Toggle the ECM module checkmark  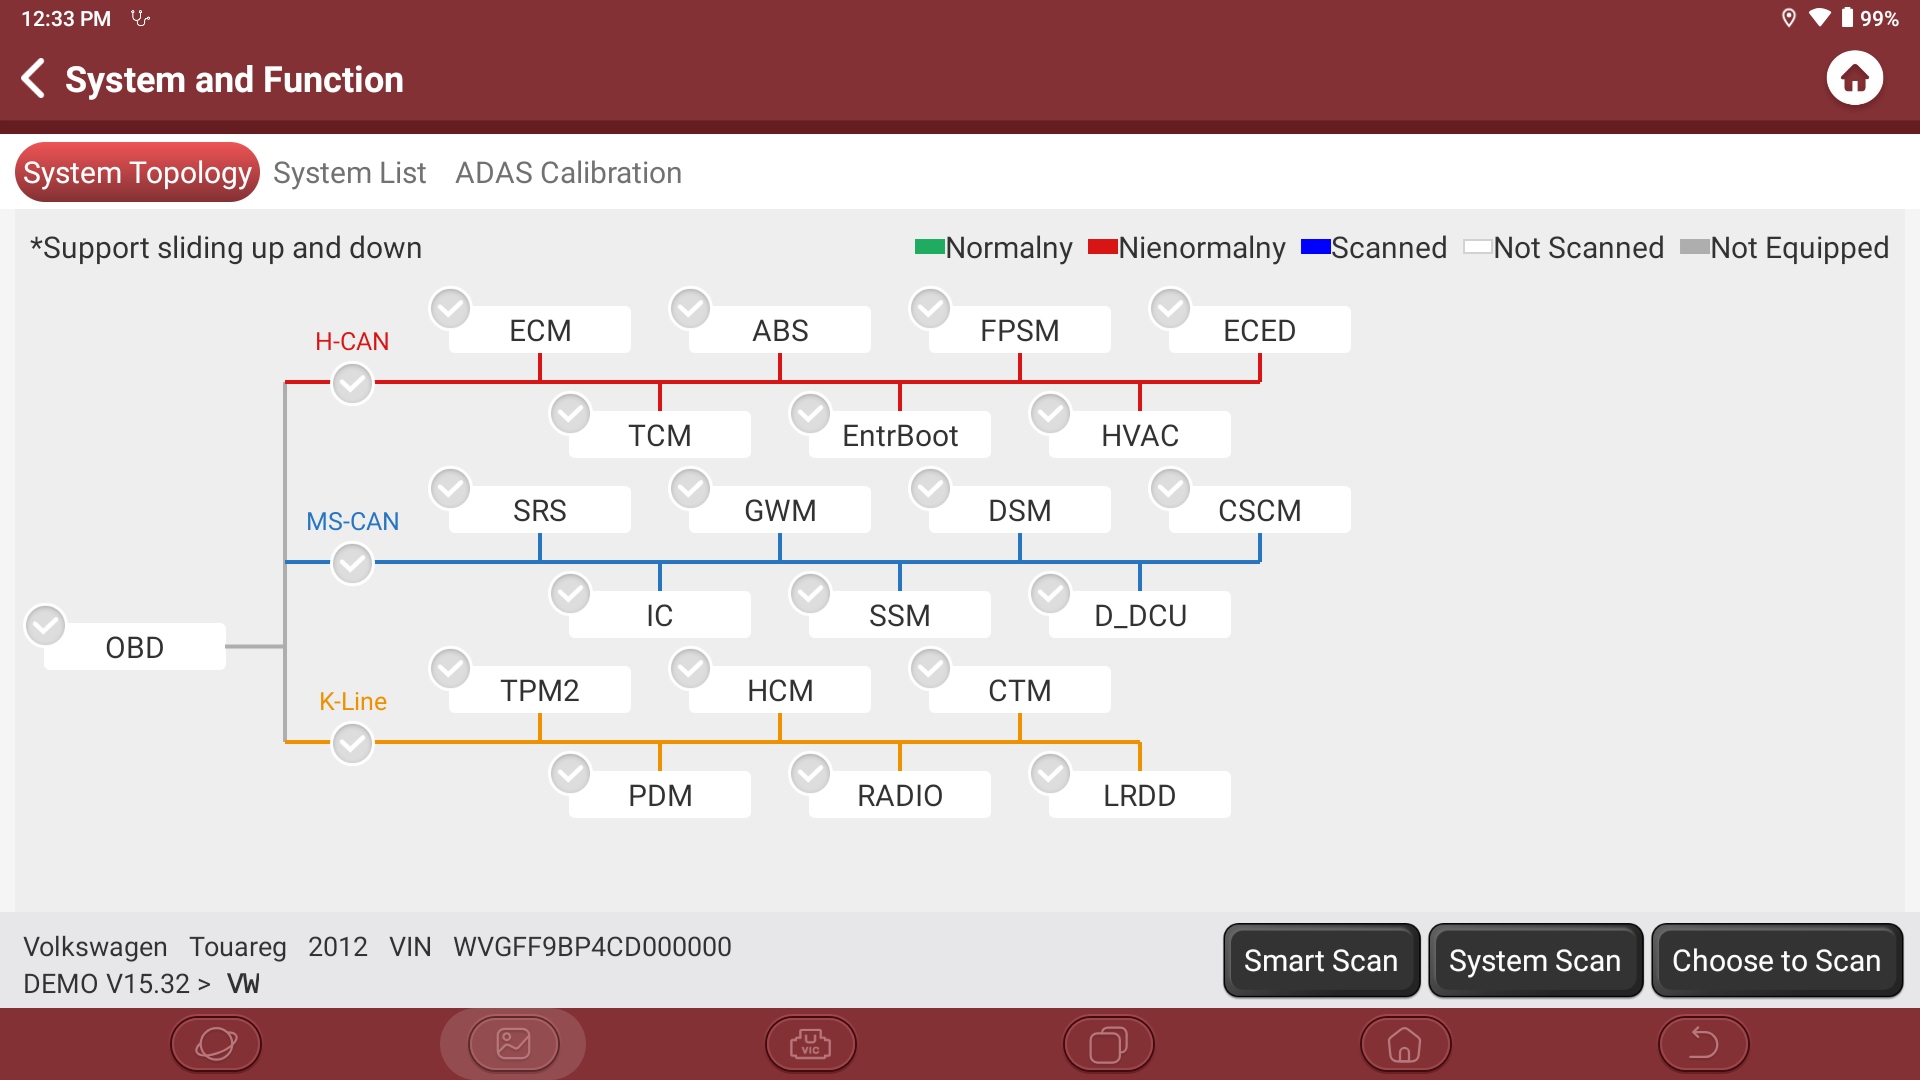[450, 309]
